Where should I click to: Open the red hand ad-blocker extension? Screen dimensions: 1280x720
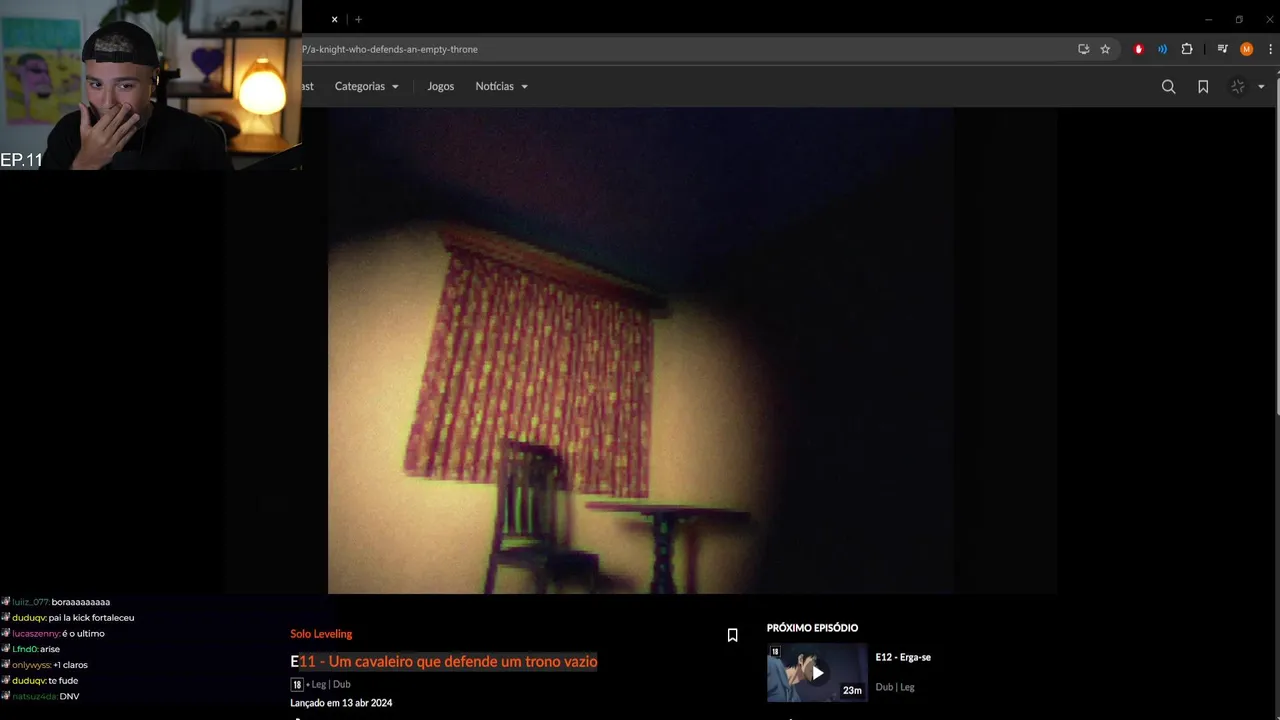coord(1138,49)
